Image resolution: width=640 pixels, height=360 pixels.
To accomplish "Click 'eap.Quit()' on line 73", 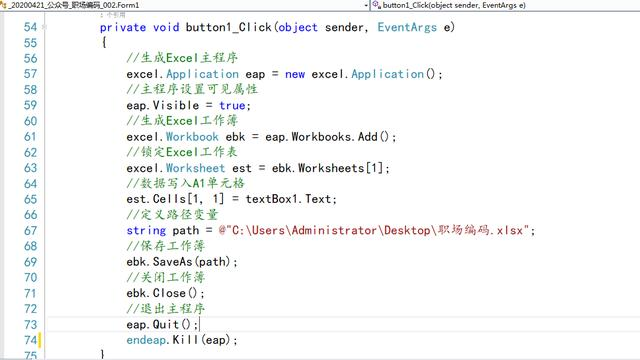I will [159, 324].
